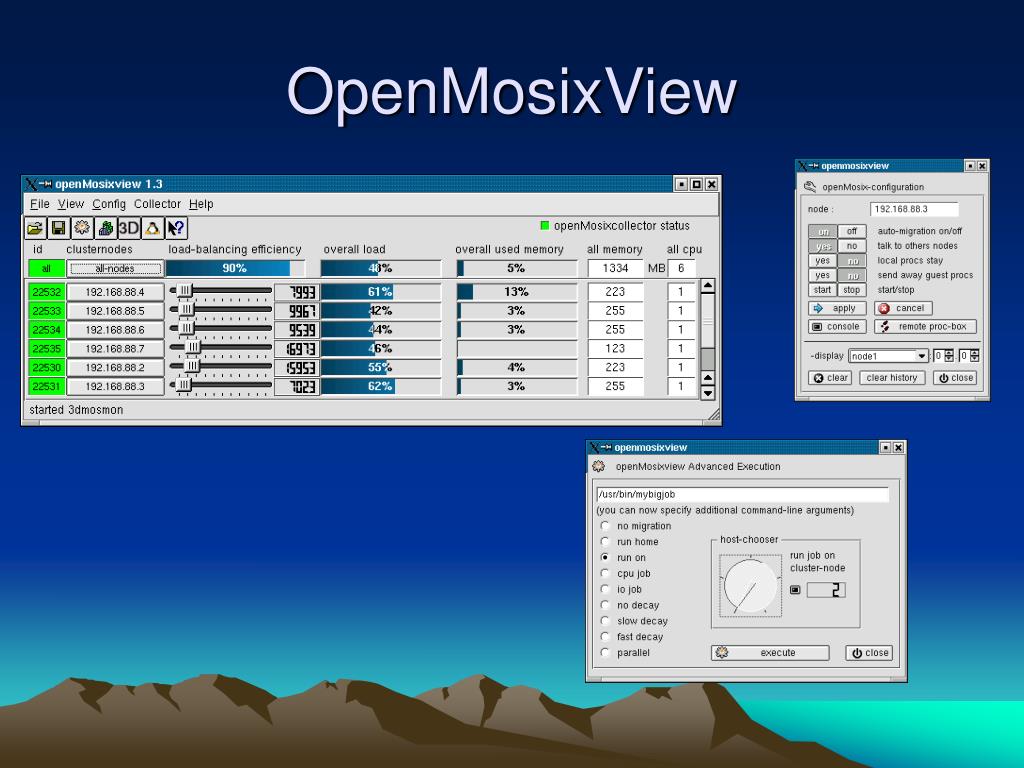This screenshot has height=768, width=1024.
Task: Click node button 192.168.88.7
Action: click(x=115, y=349)
